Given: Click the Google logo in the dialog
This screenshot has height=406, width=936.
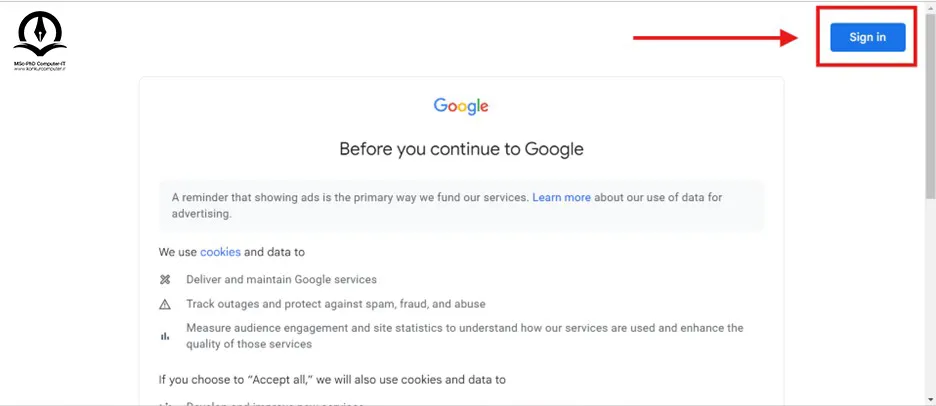Looking at the screenshot, I should coord(461,106).
